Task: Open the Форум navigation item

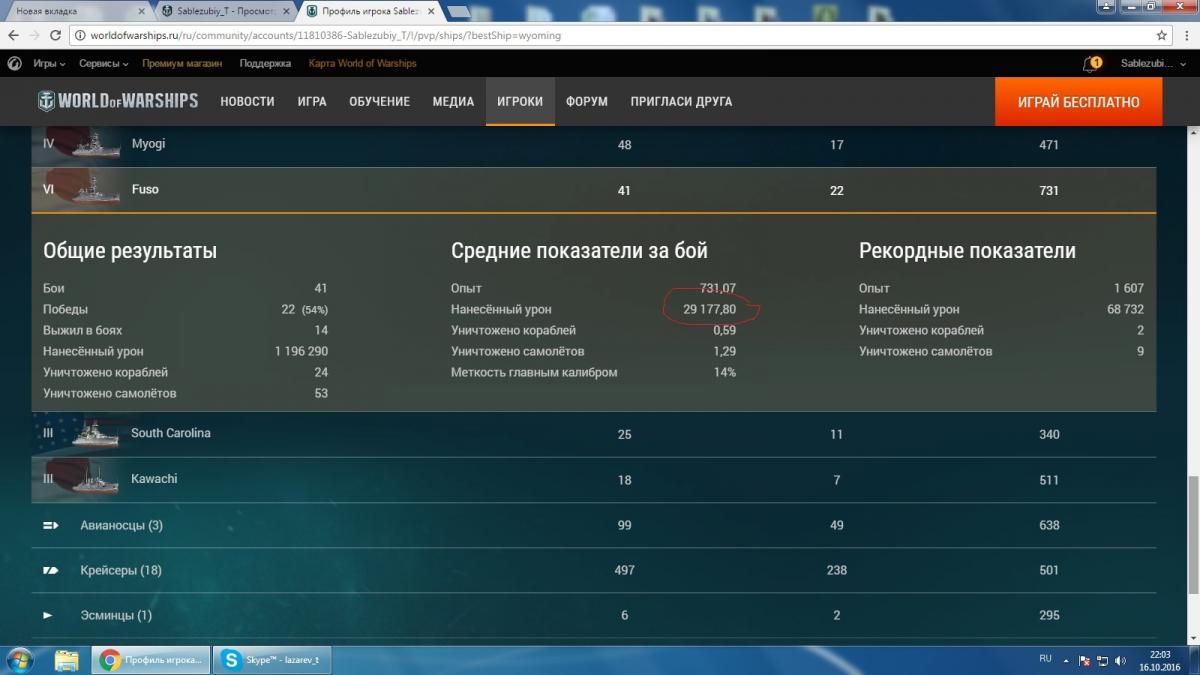Action: (587, 101)
